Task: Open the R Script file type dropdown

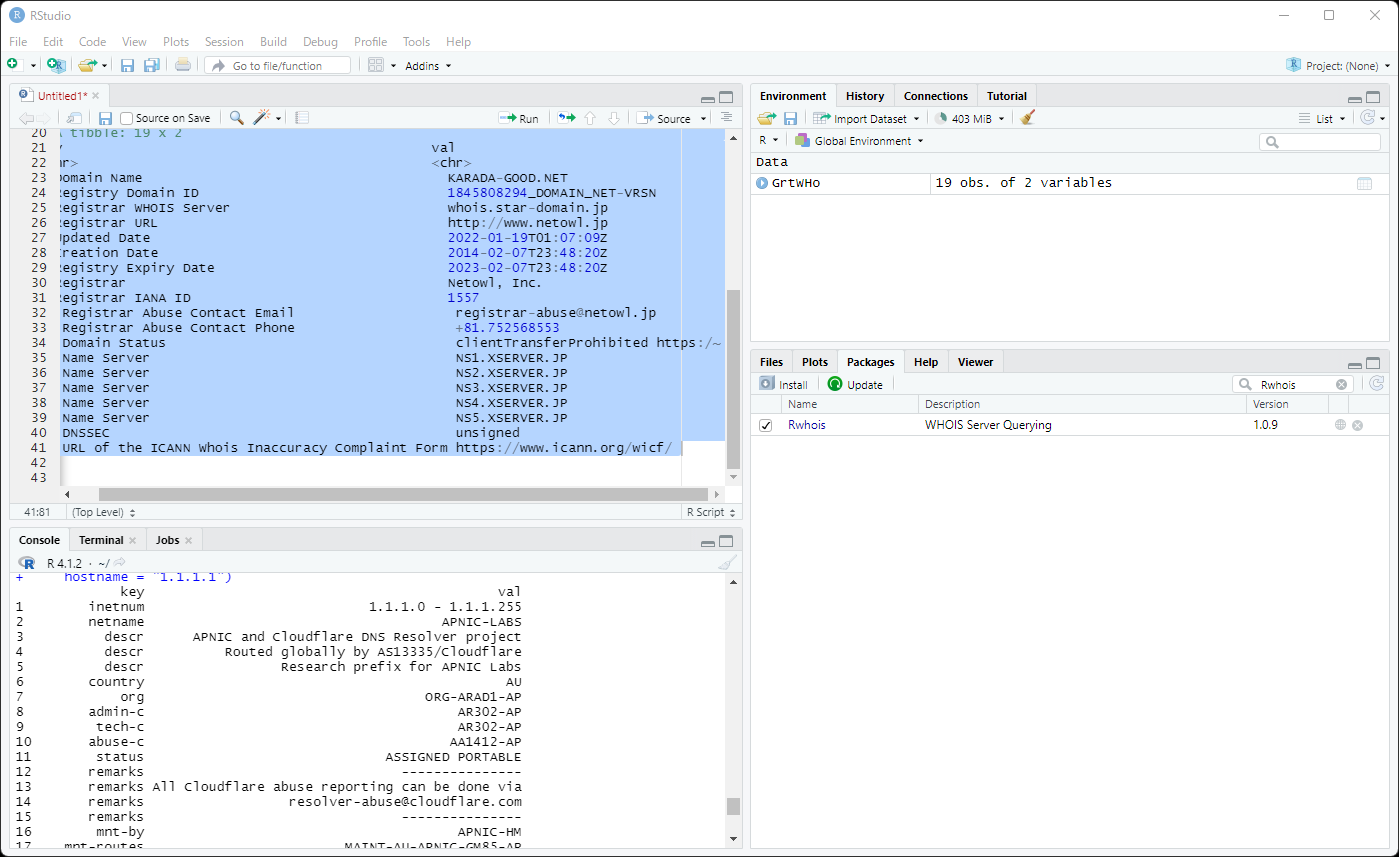Action: [711, 512]
